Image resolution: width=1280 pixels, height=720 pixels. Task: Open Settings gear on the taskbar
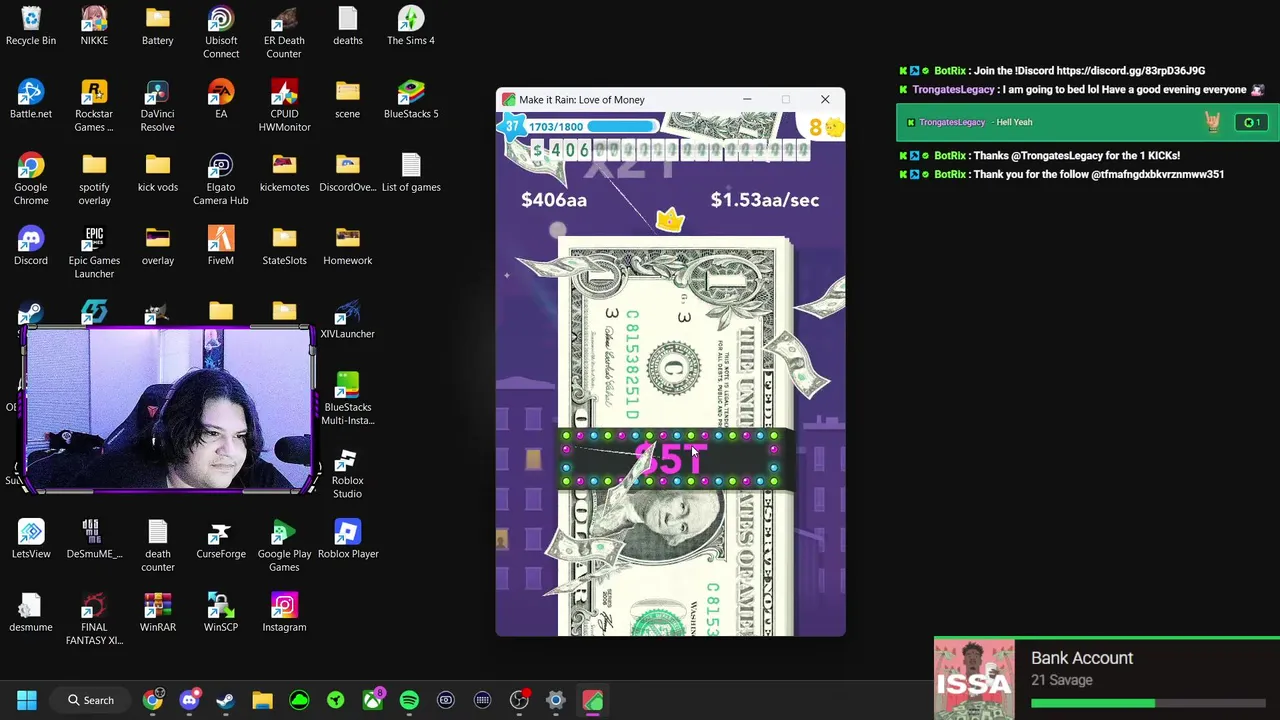556,700
